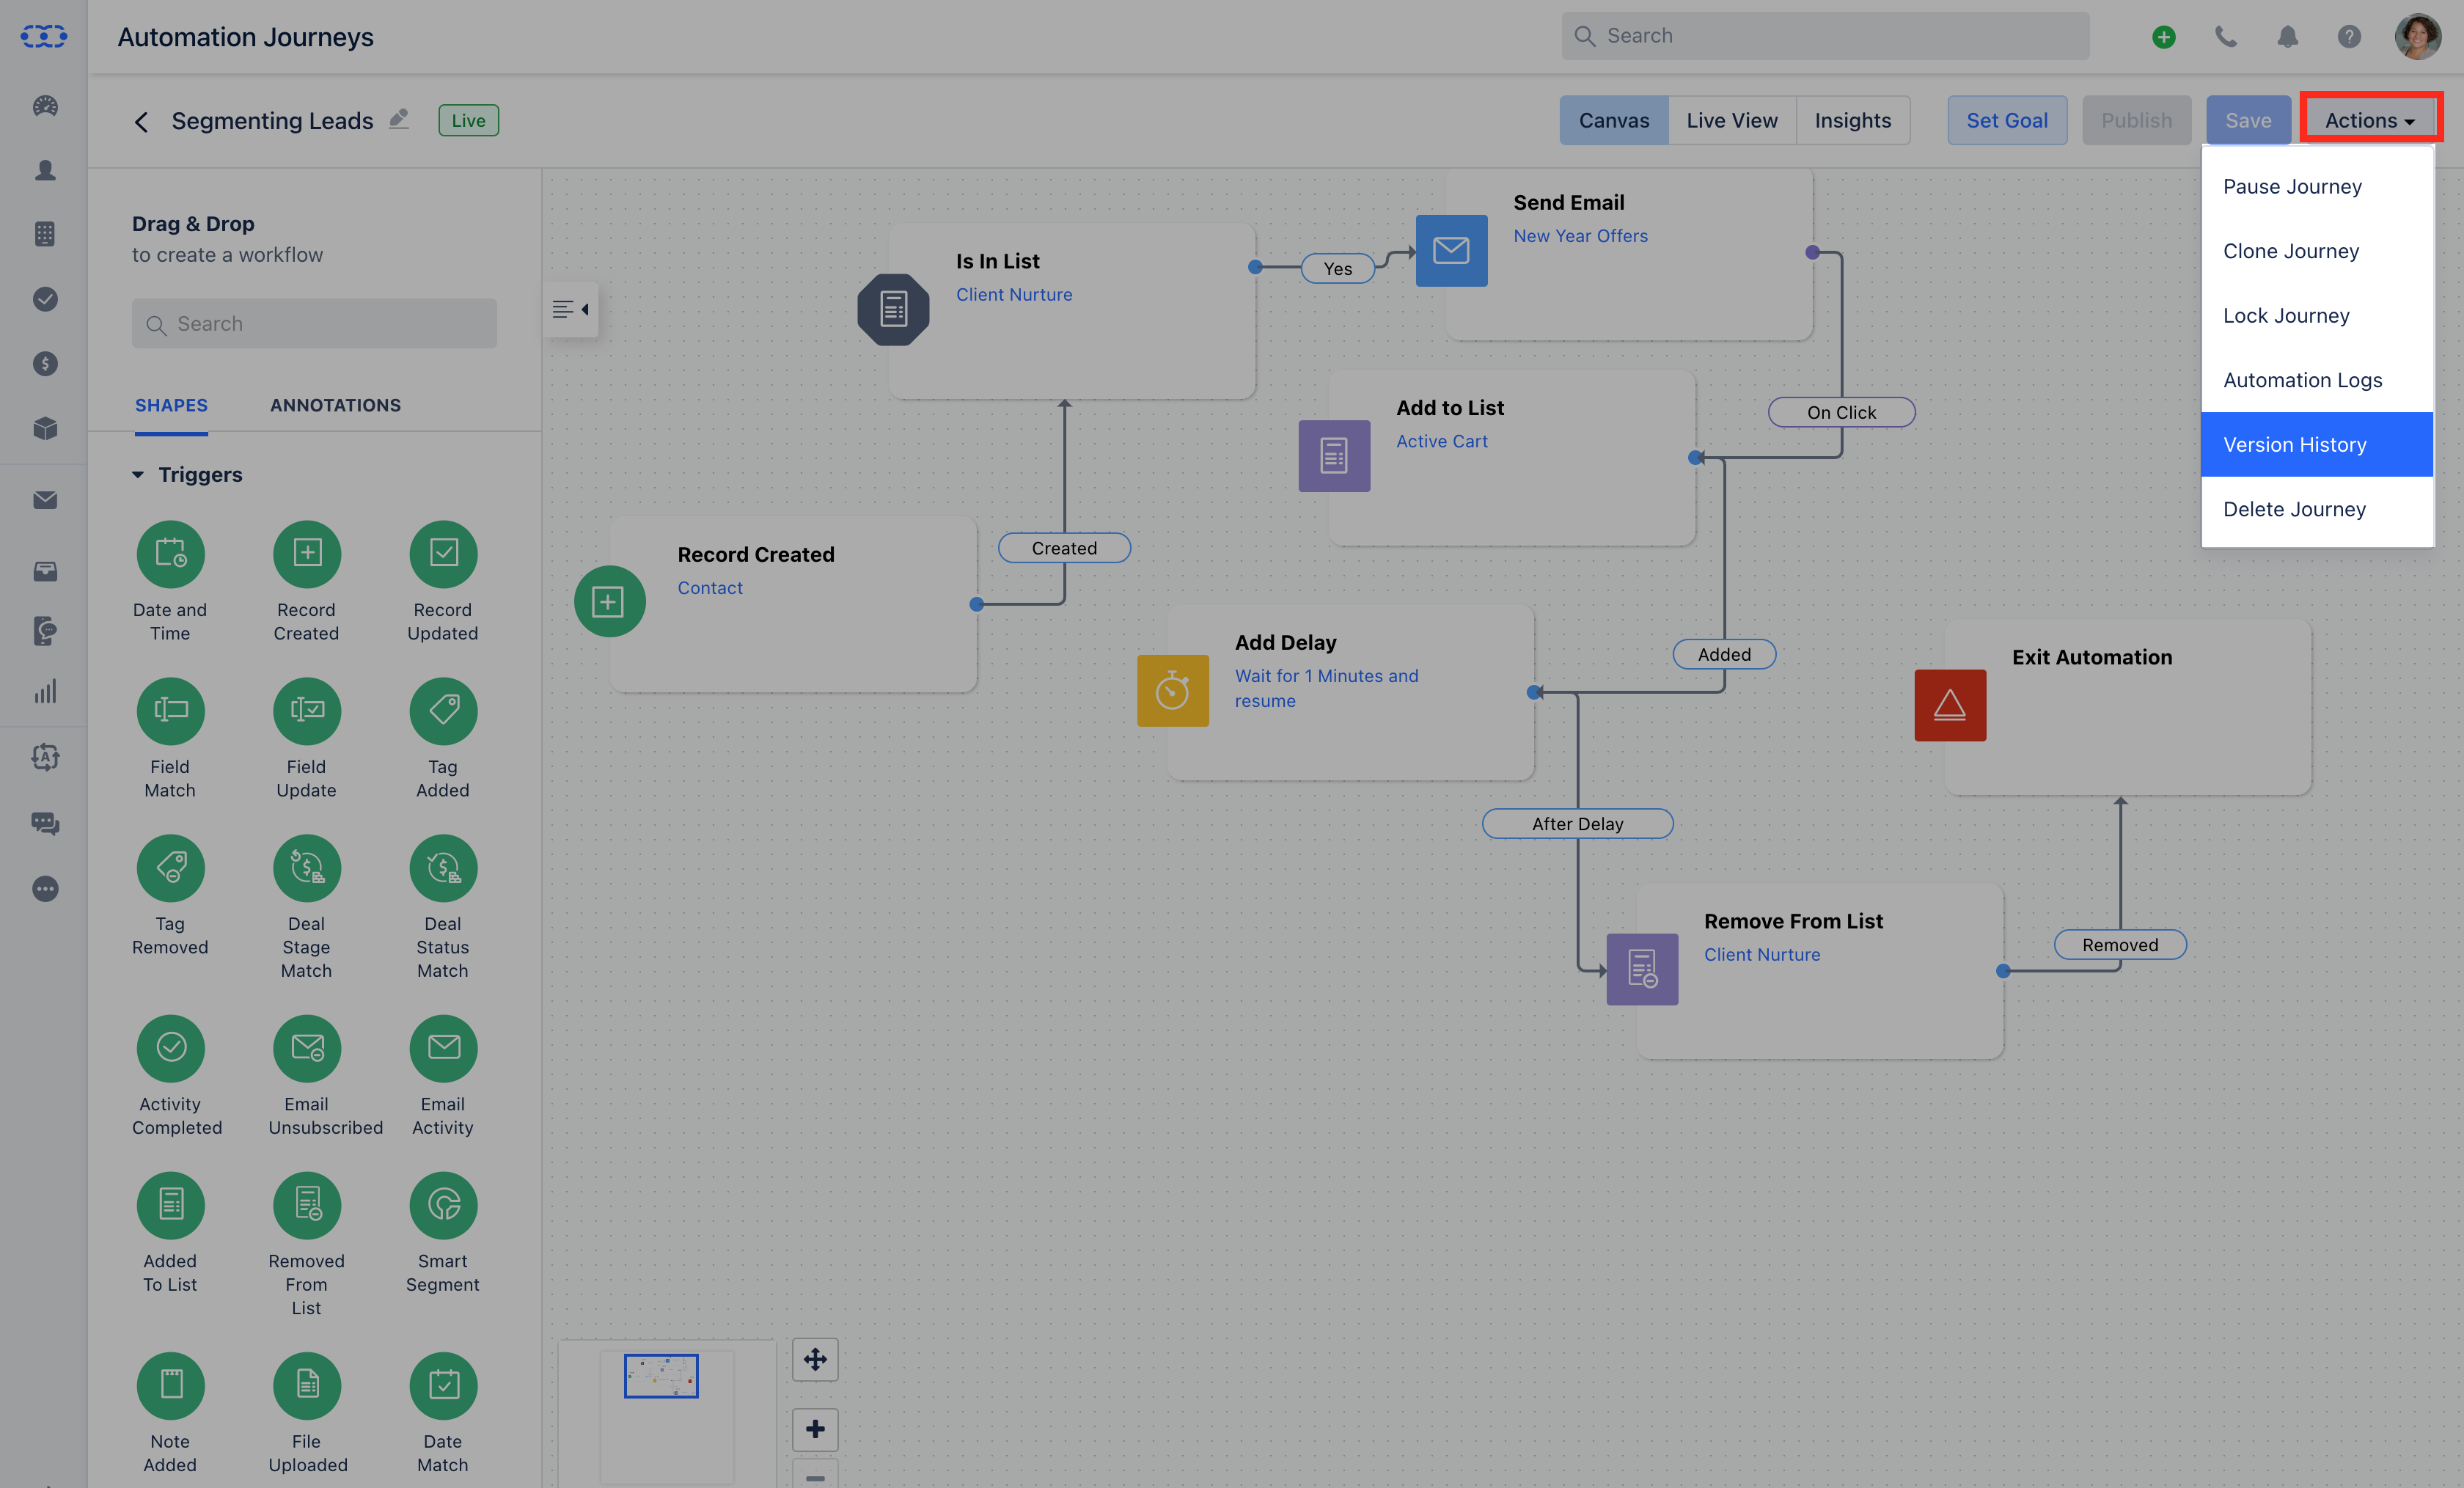Select the Added To List trigger
This screenshot has height=1488, width=2464.
(x=170, y=1205)
